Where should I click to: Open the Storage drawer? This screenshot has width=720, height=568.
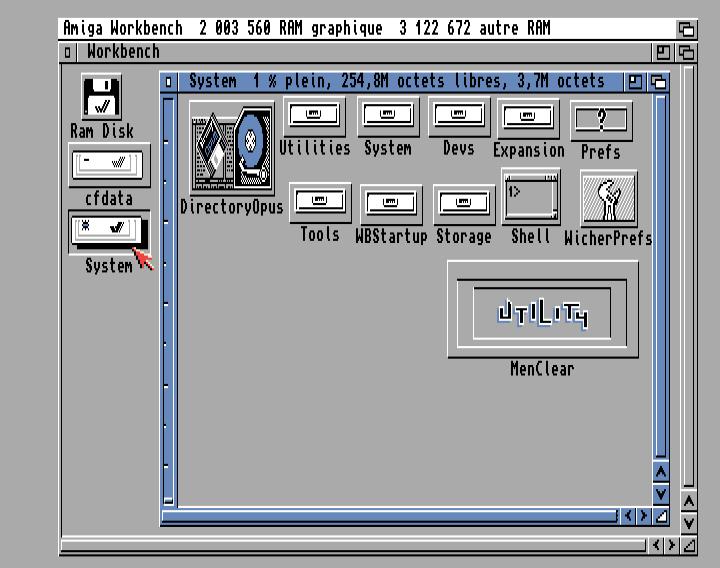[464, 204]
